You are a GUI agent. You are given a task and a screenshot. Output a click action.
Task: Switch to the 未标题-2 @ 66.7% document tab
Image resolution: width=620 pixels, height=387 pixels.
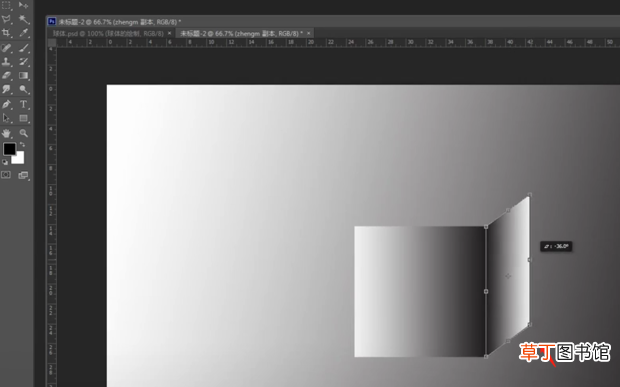[x=241, y=34]
